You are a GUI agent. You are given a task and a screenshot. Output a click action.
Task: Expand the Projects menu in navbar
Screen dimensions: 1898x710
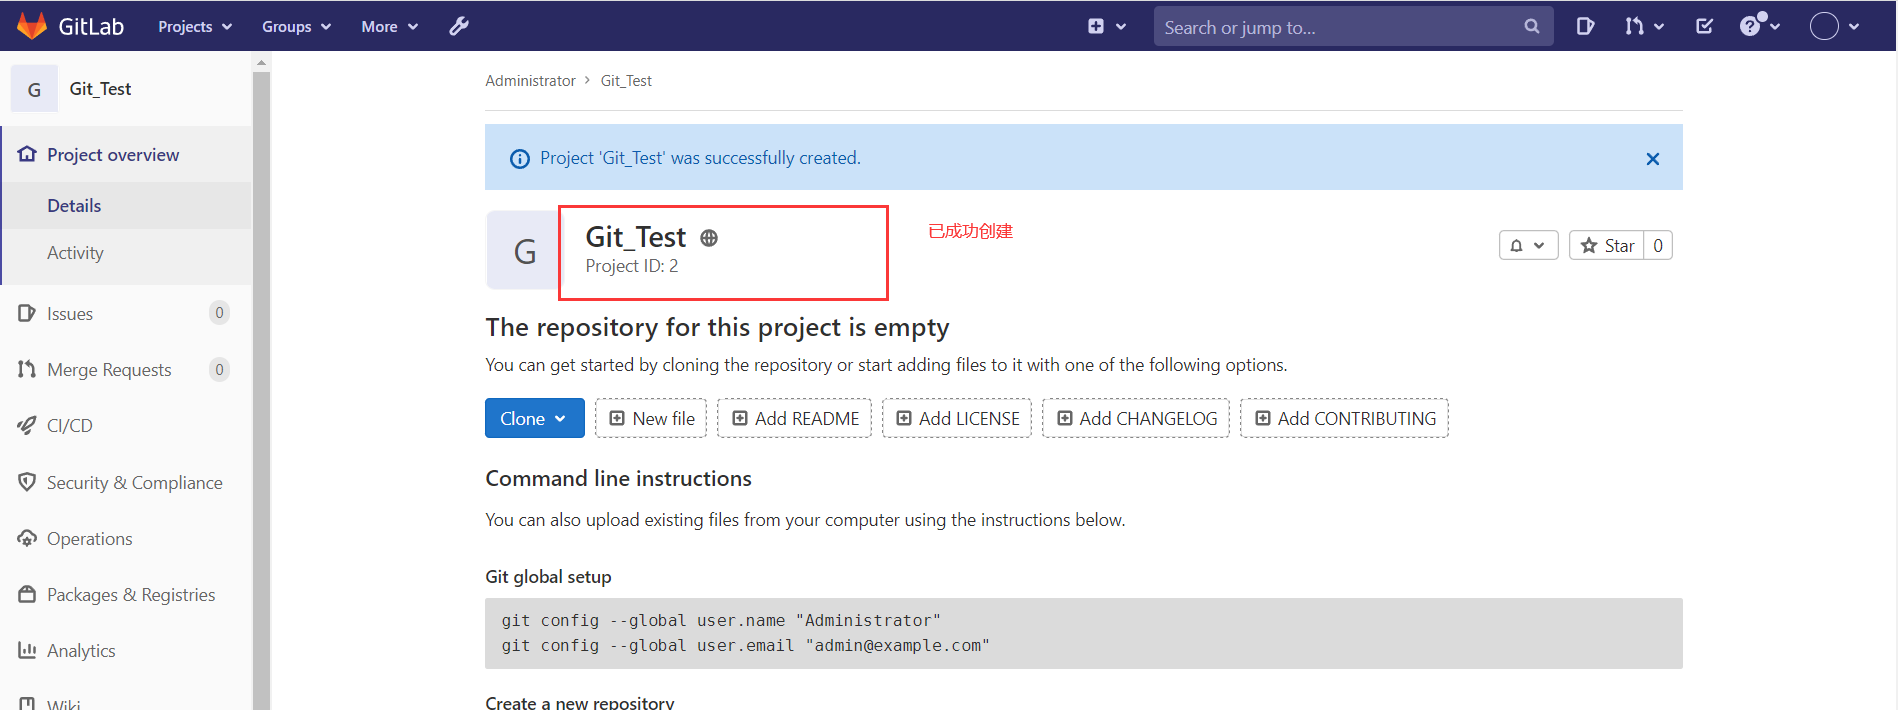tap(195, 27)
